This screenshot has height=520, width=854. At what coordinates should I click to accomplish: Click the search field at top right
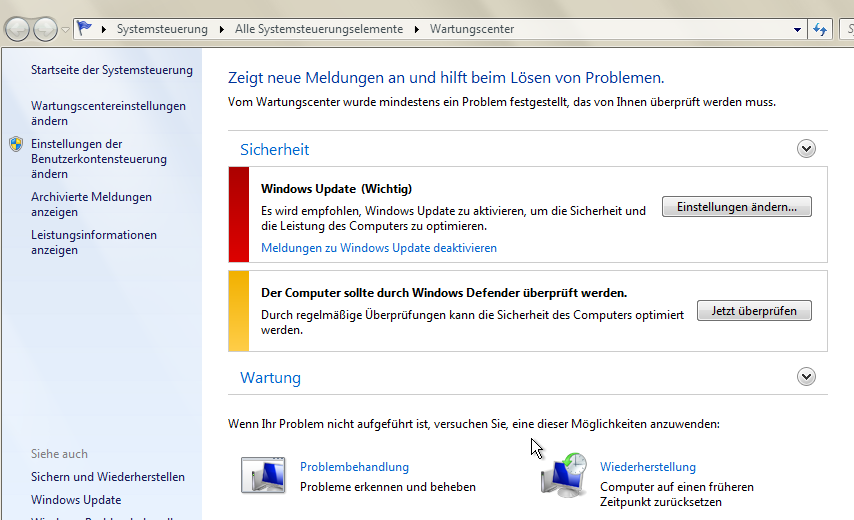pyautogui.click(x=847, y=29)
